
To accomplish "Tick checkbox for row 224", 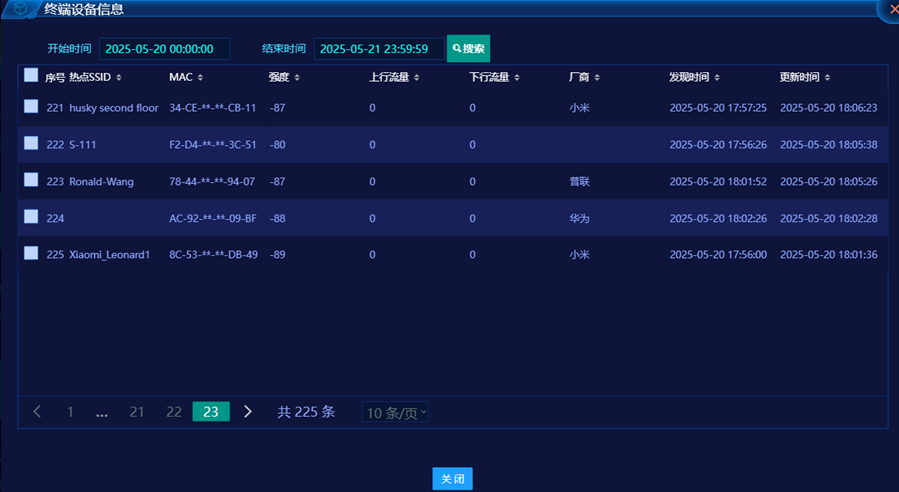I will [x=31, y=216].
